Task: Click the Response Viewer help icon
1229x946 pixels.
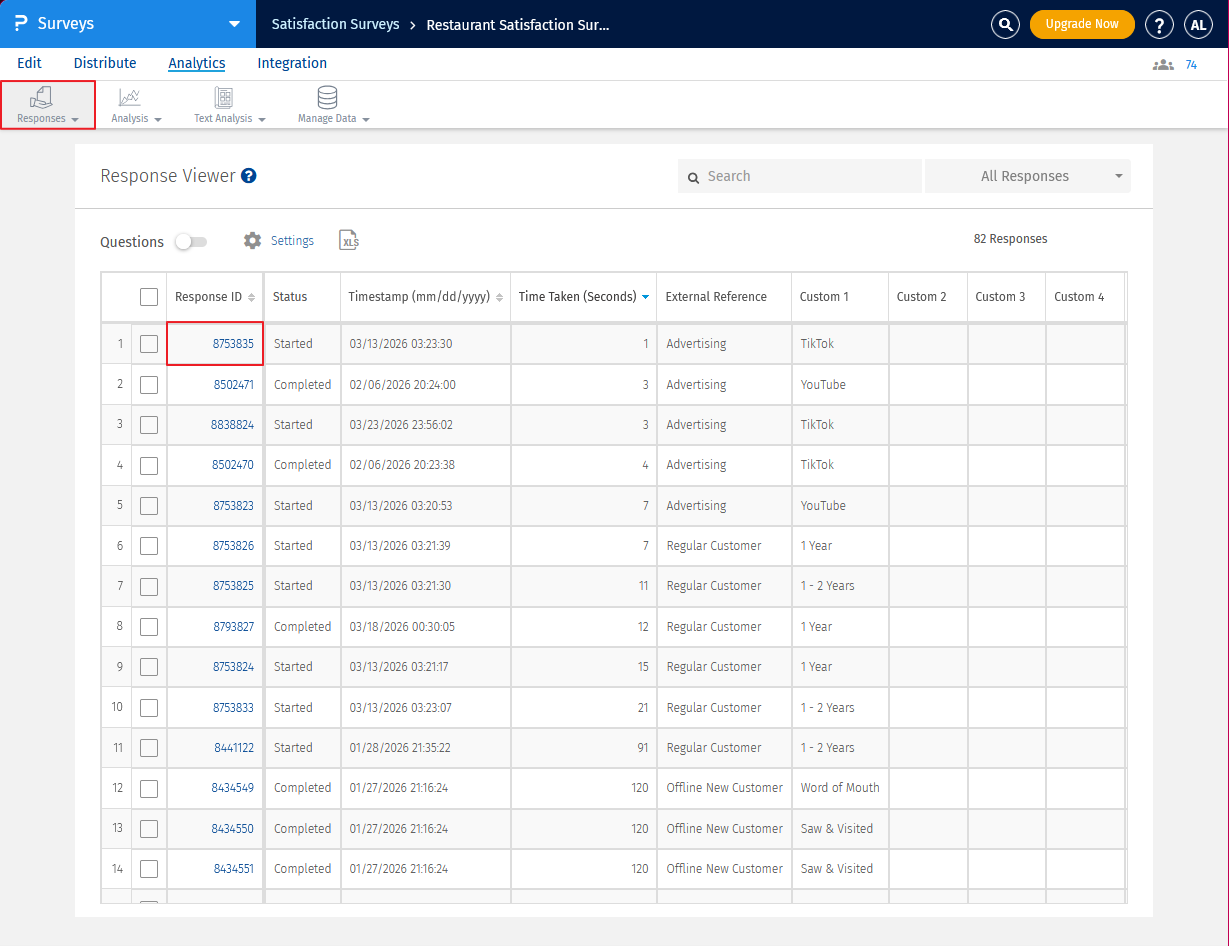Action: 249,176
